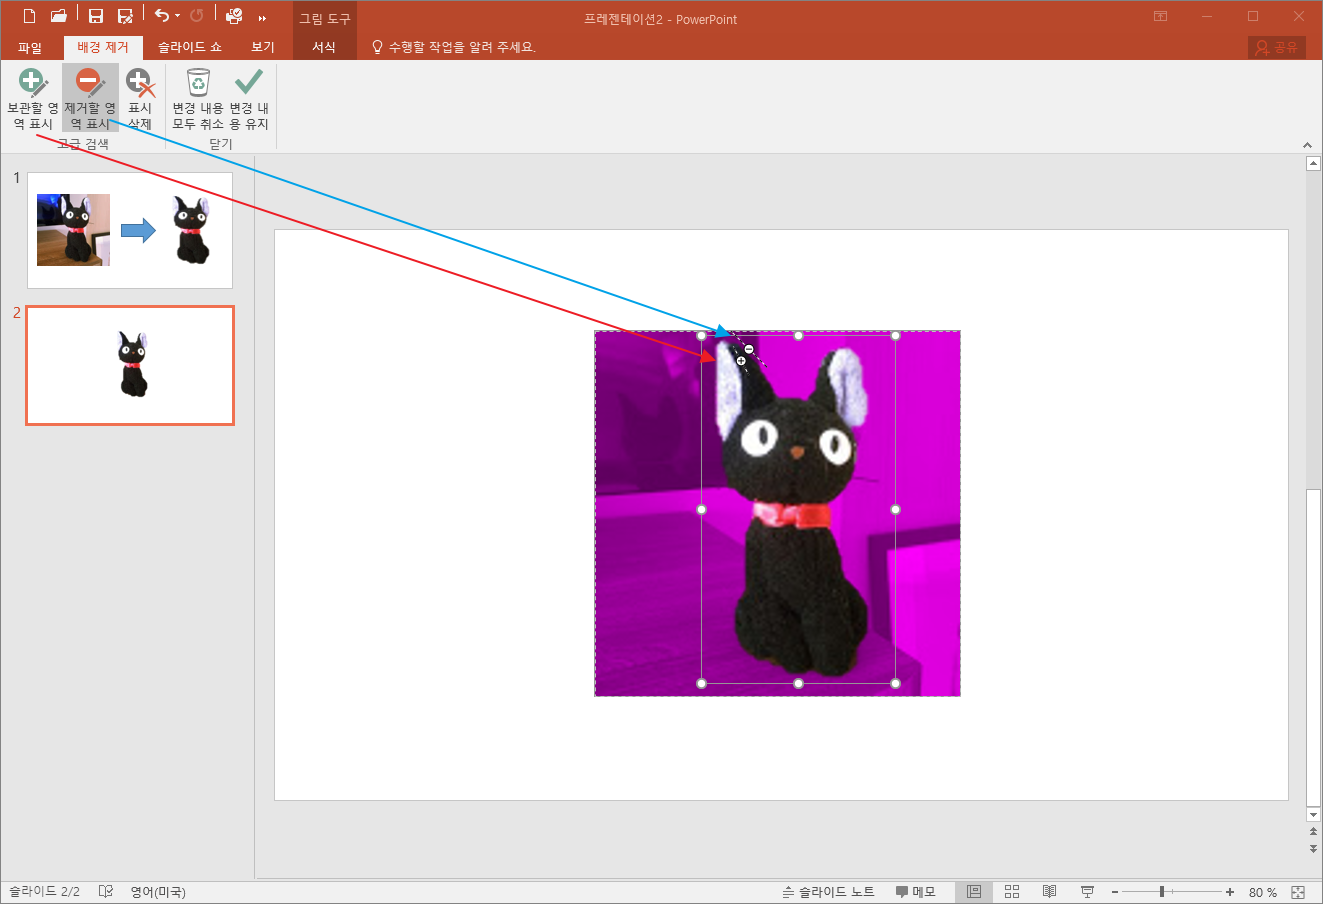Select slide 2 thumbnail
This screenshot has width=1323, height=904.
pyautogui.click(x=130, y=366)
